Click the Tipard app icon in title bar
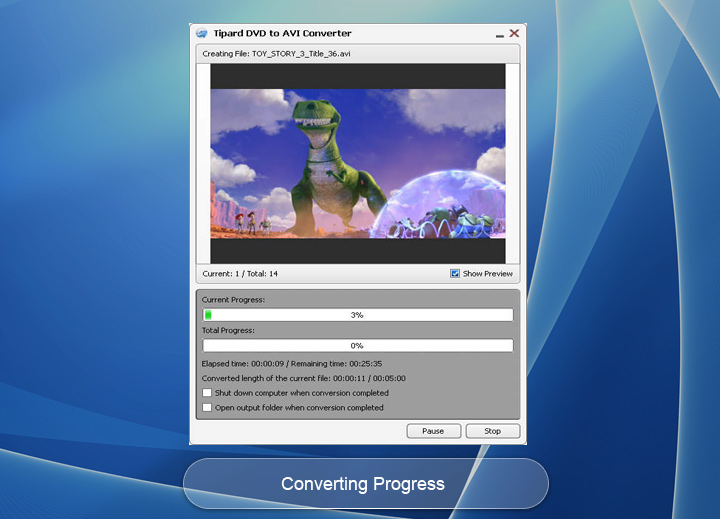 click(x=202, y=33)
